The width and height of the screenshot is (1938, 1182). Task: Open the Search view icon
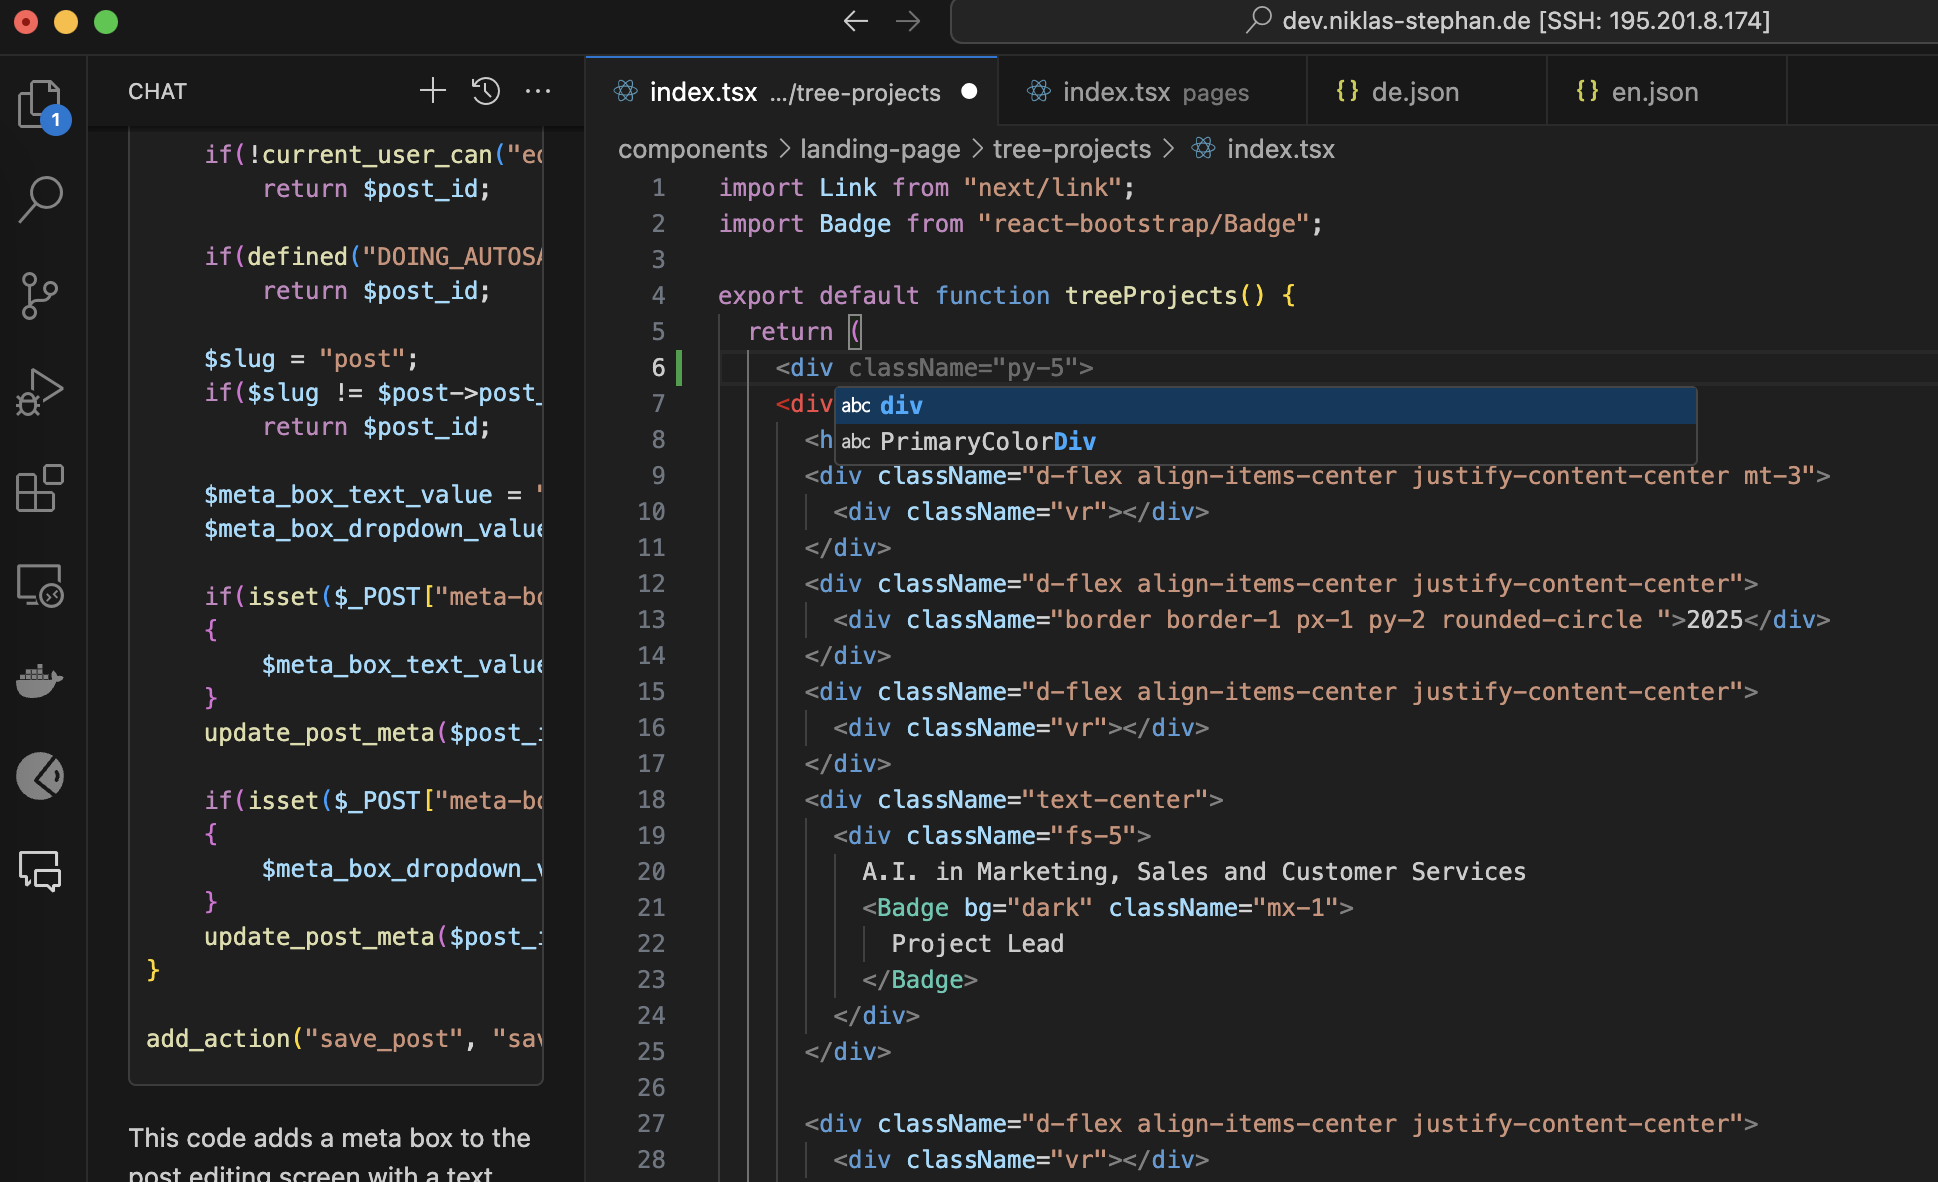[x=41, y=199]
